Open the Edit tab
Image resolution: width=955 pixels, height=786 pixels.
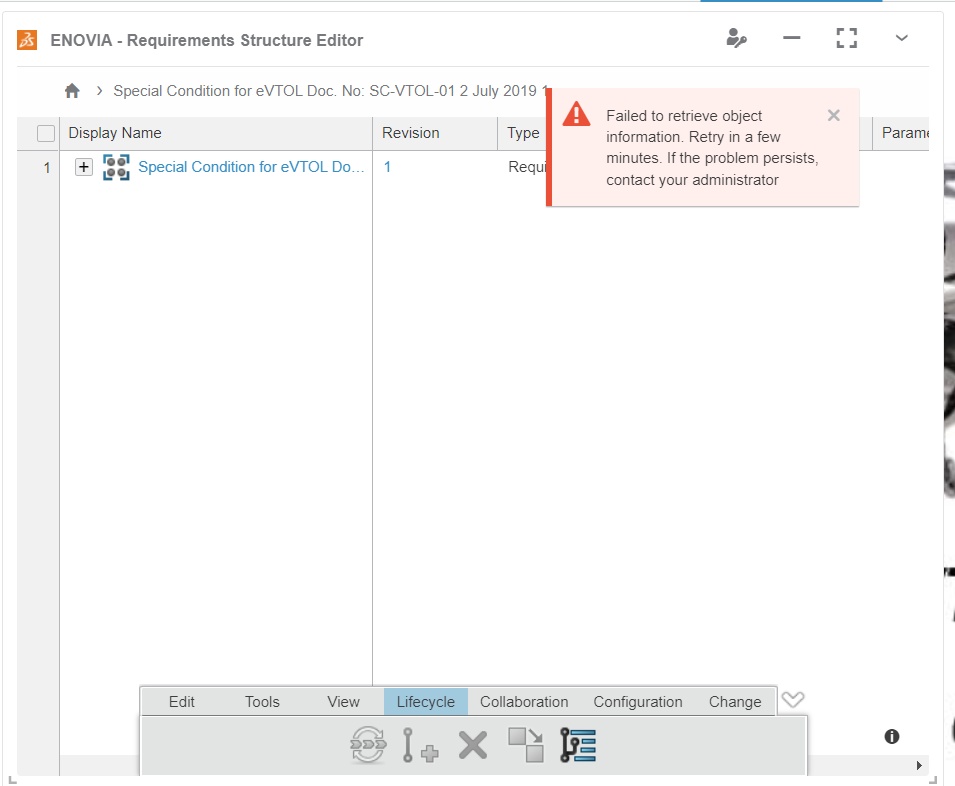point(181,701)
